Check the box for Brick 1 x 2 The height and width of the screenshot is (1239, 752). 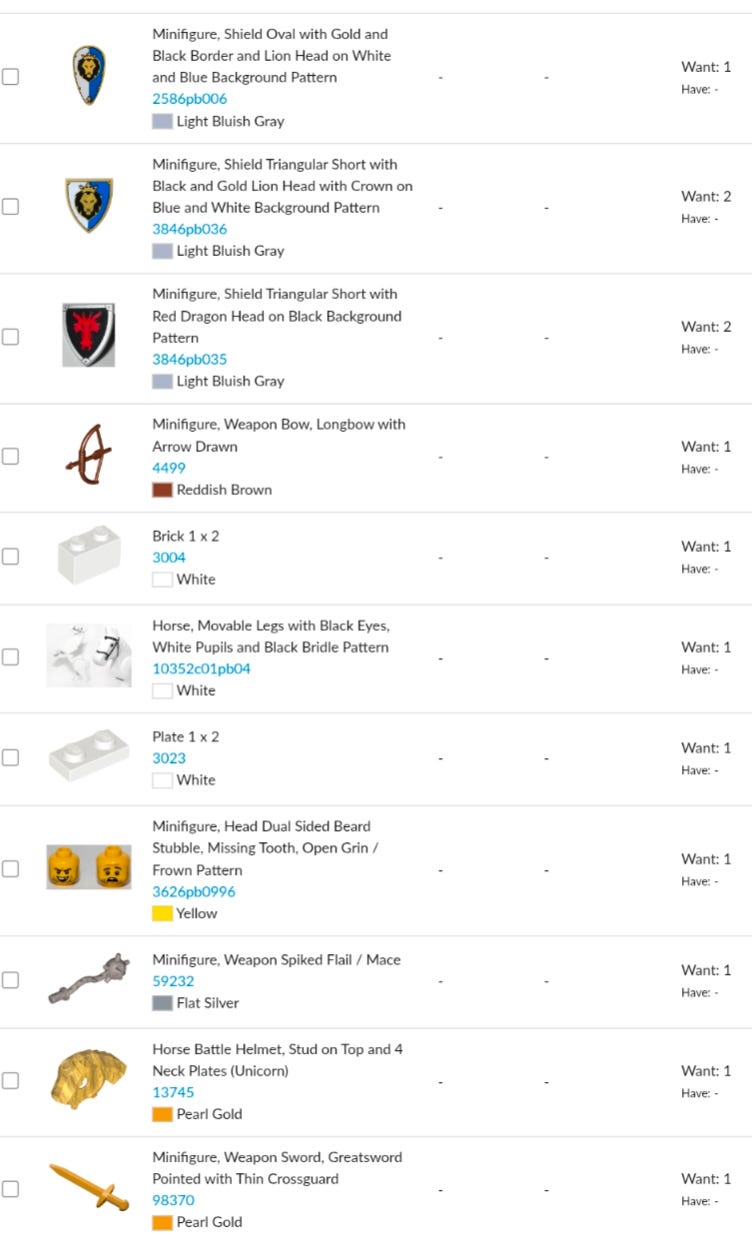(x=10, y=556)
